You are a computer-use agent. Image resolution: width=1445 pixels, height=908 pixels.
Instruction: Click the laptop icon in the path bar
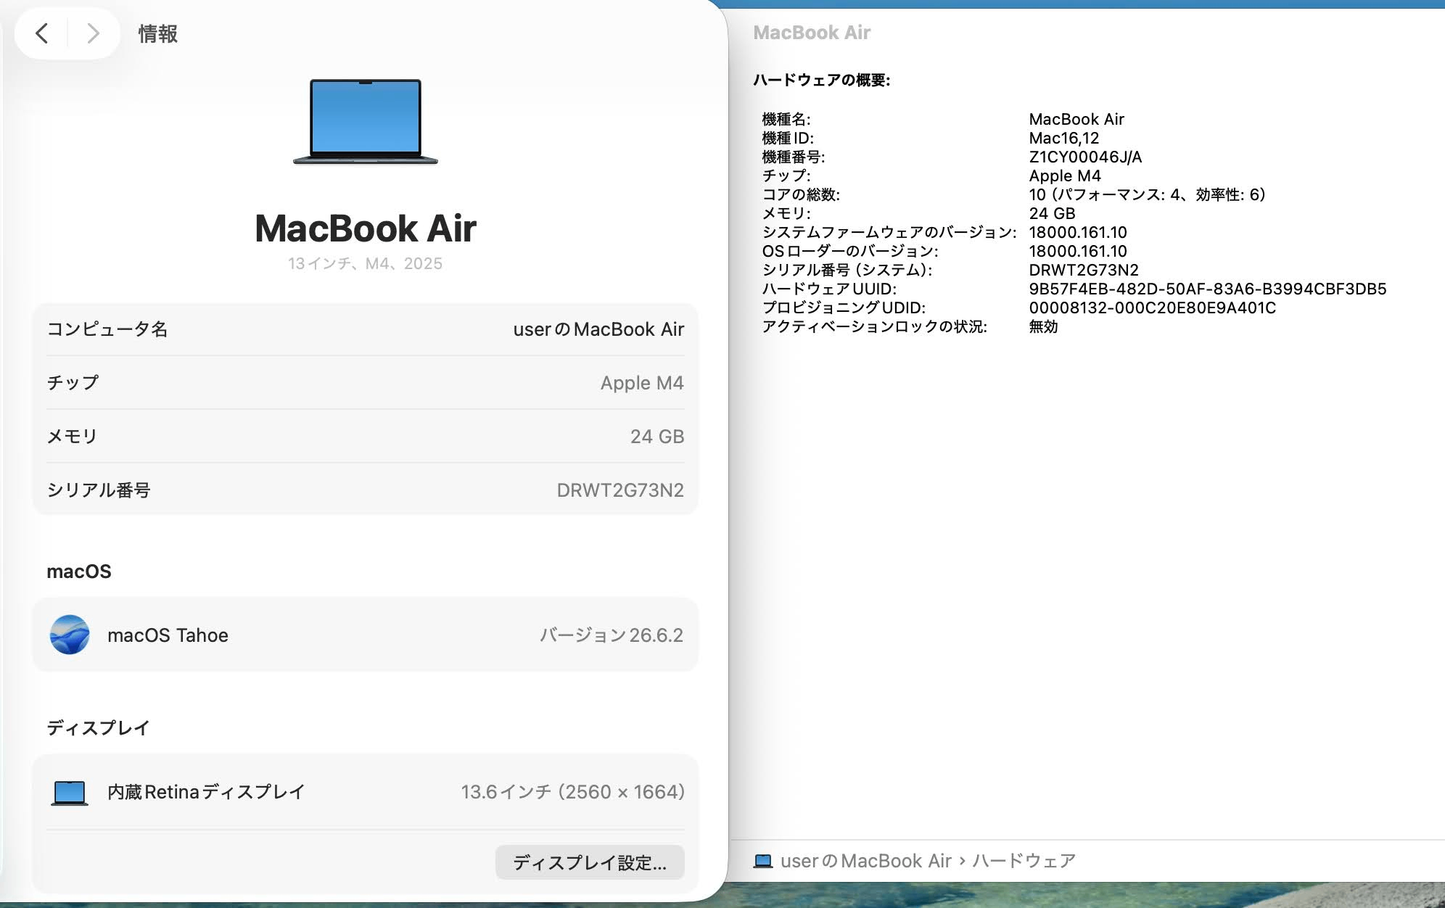point(763,861)
